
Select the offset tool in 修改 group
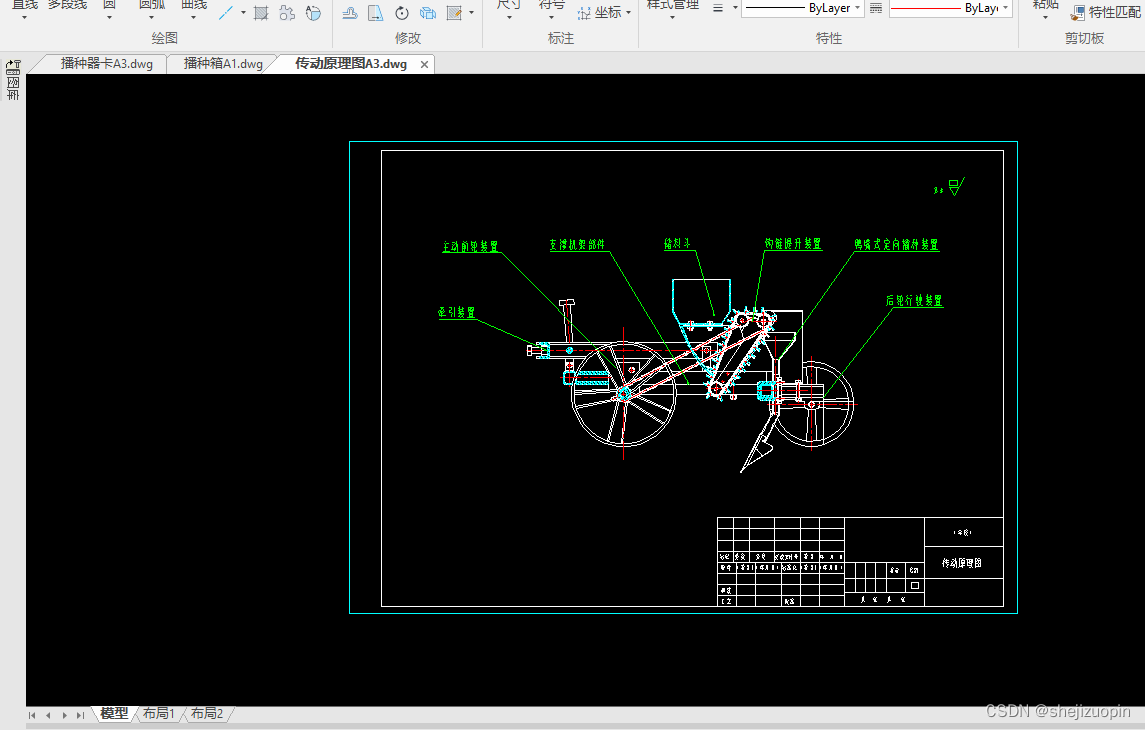click(x=350, y=13)
